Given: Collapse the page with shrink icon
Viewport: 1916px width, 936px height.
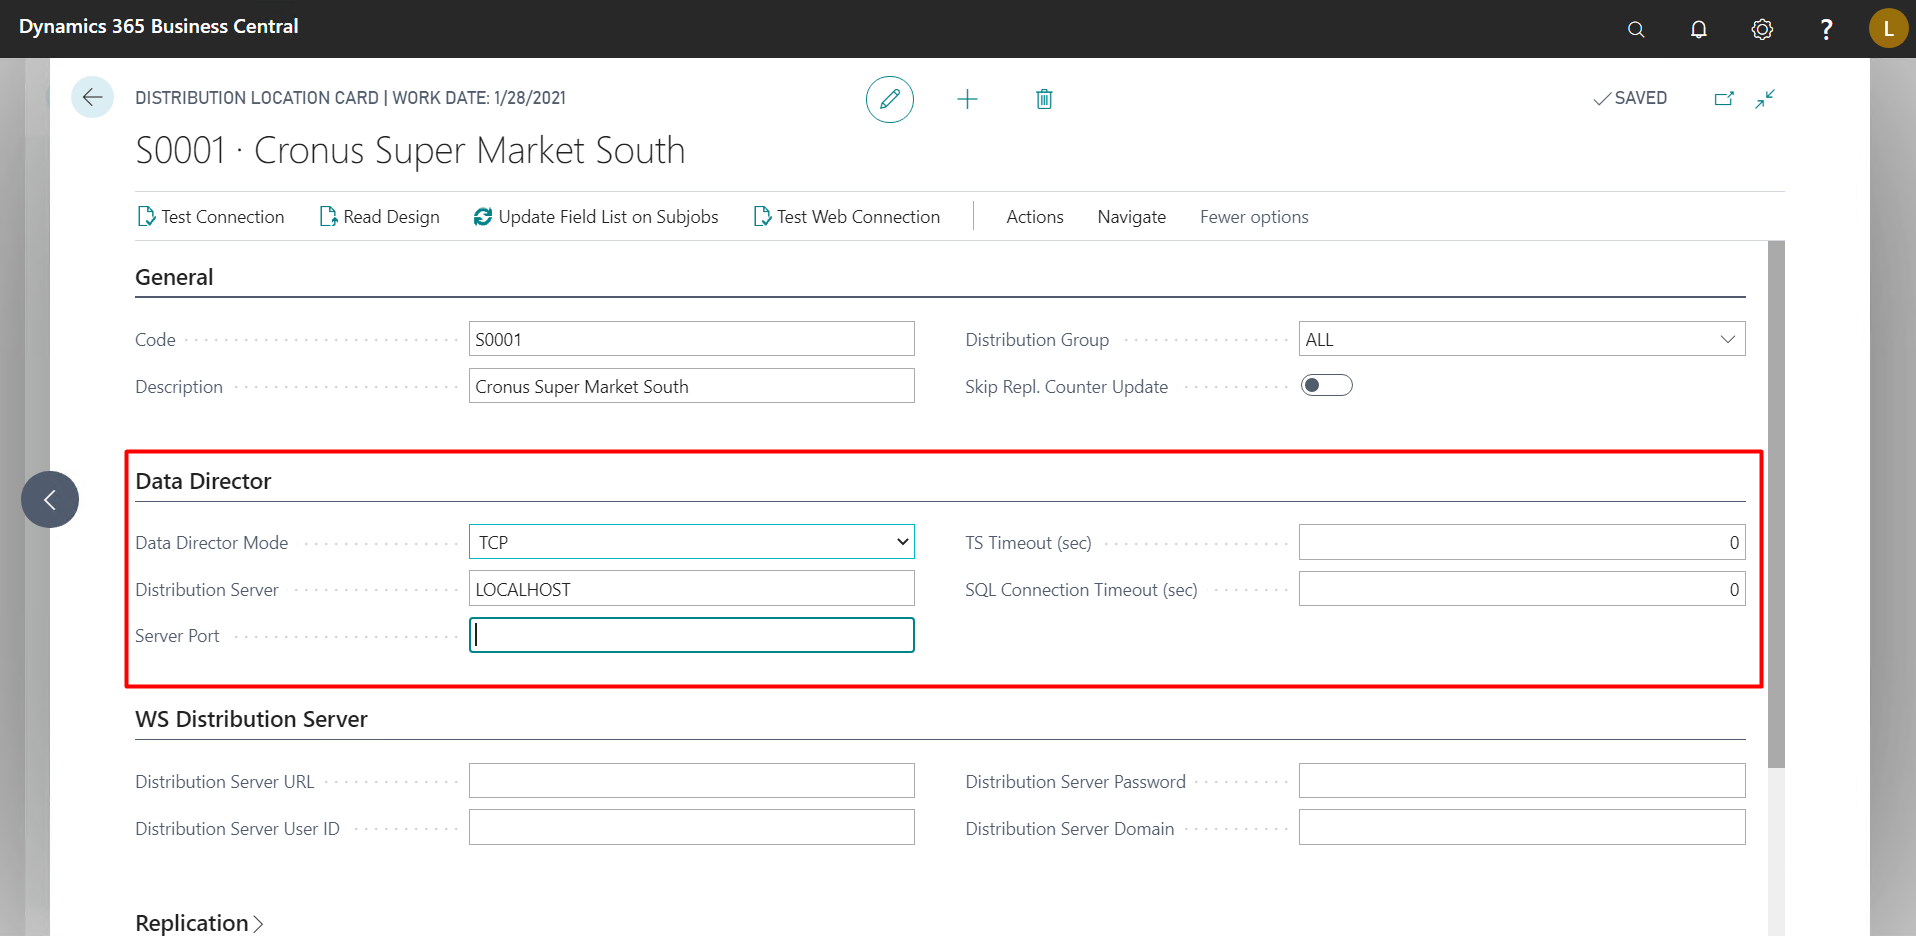Looking at the screenshot, I should click(1765, 98).
